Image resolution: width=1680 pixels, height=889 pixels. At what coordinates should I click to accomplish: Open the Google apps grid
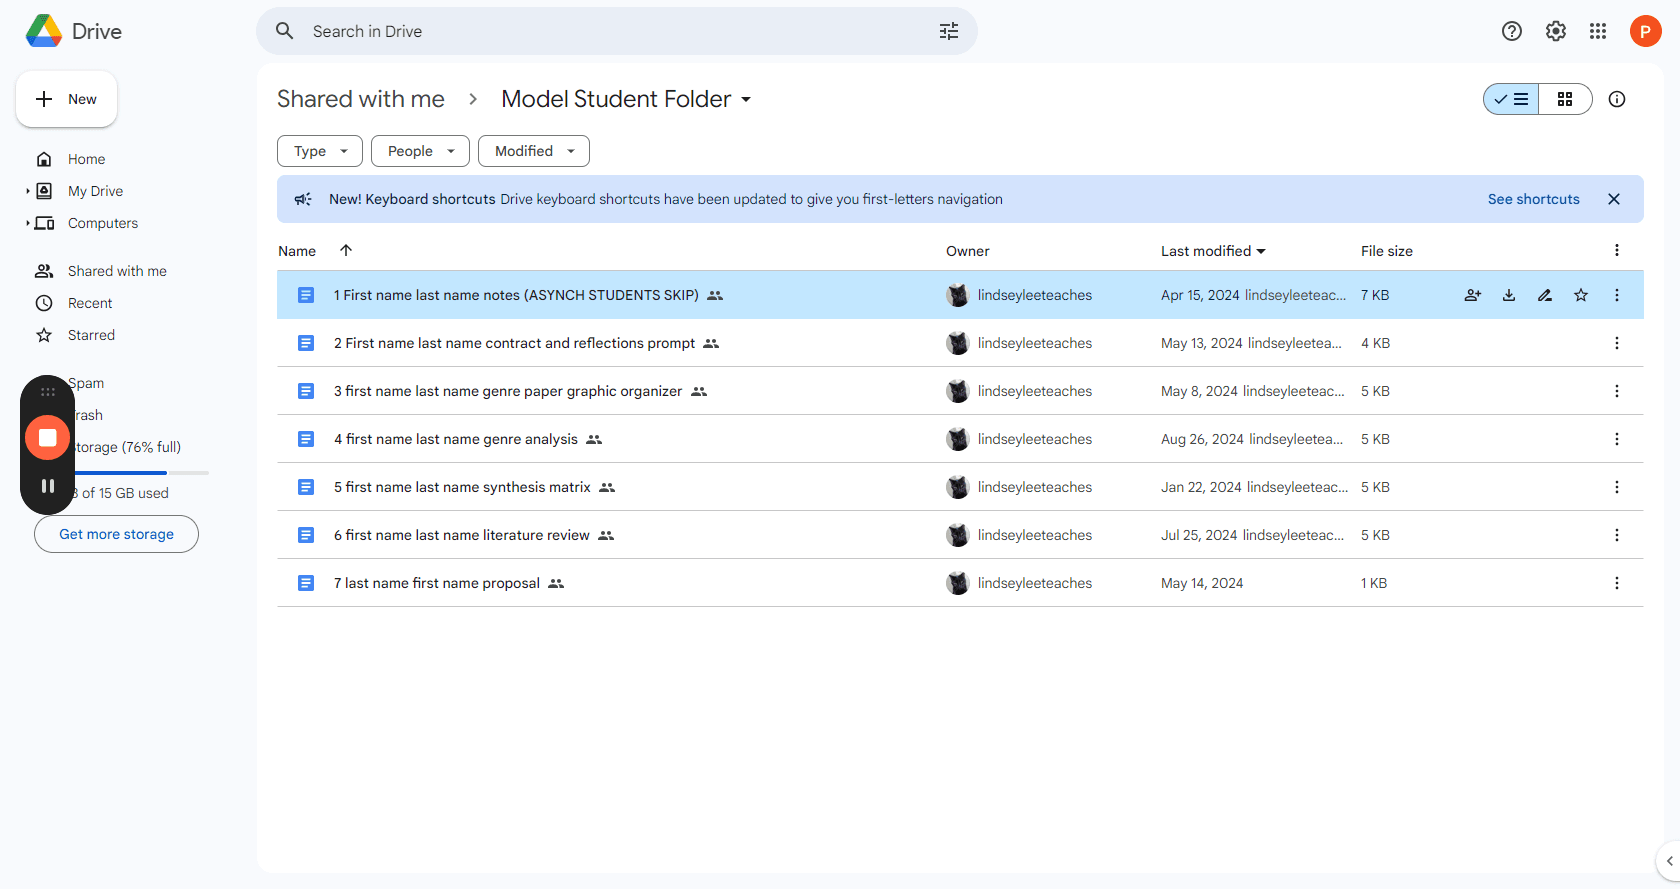tap(1598, 31)
